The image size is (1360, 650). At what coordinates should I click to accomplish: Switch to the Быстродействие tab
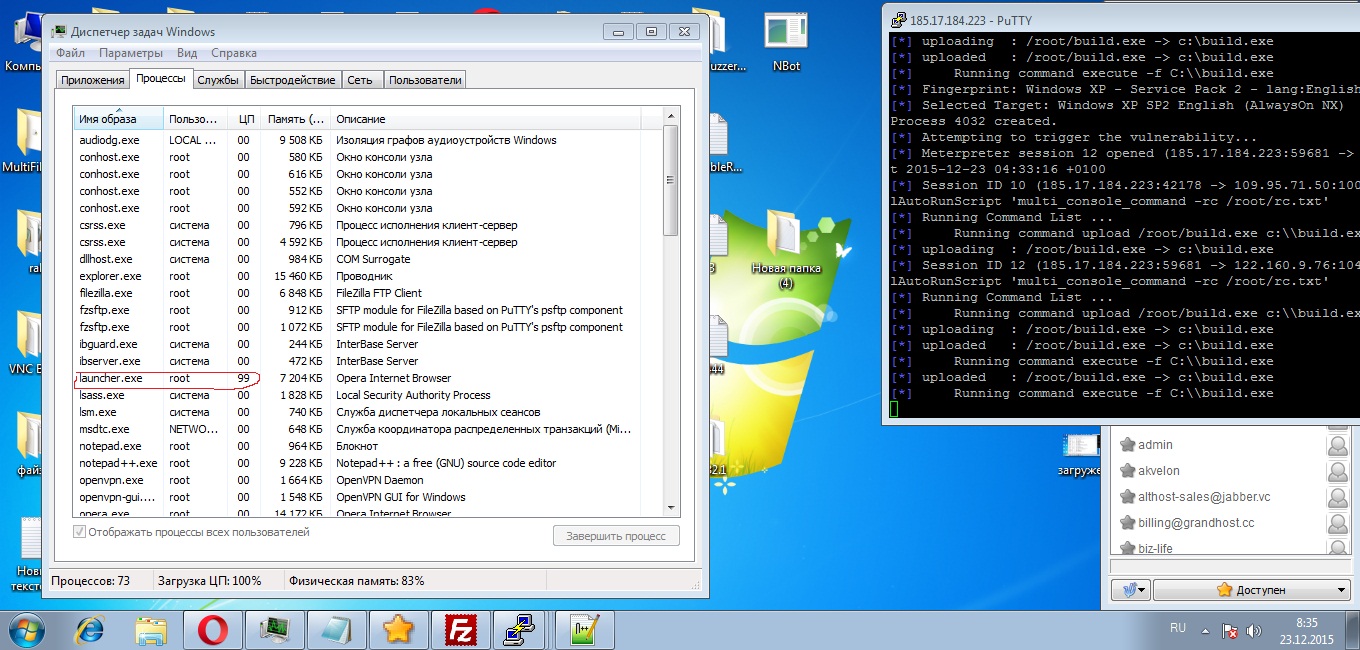(x=293, y=80)
